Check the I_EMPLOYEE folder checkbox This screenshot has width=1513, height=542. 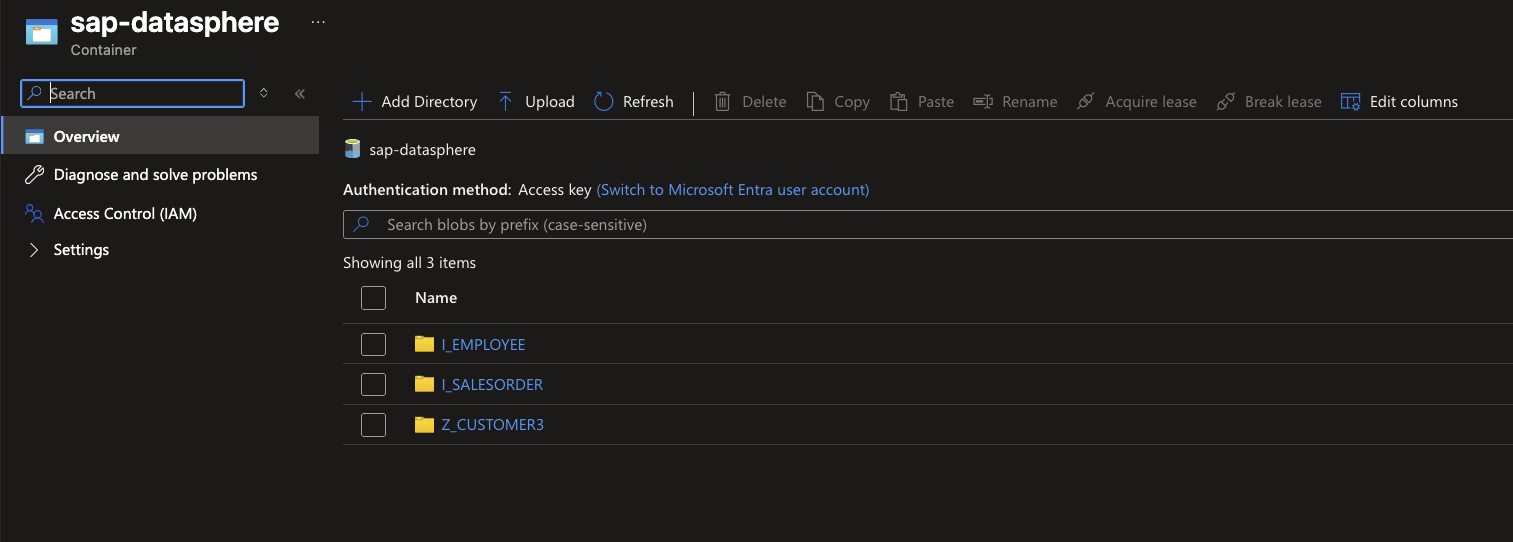coord(373,345)
